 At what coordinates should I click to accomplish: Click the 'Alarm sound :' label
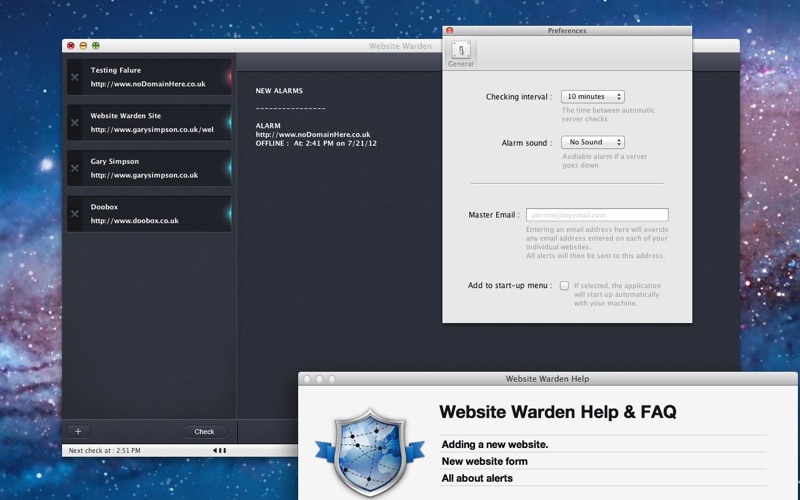click(x=527, y=143)
